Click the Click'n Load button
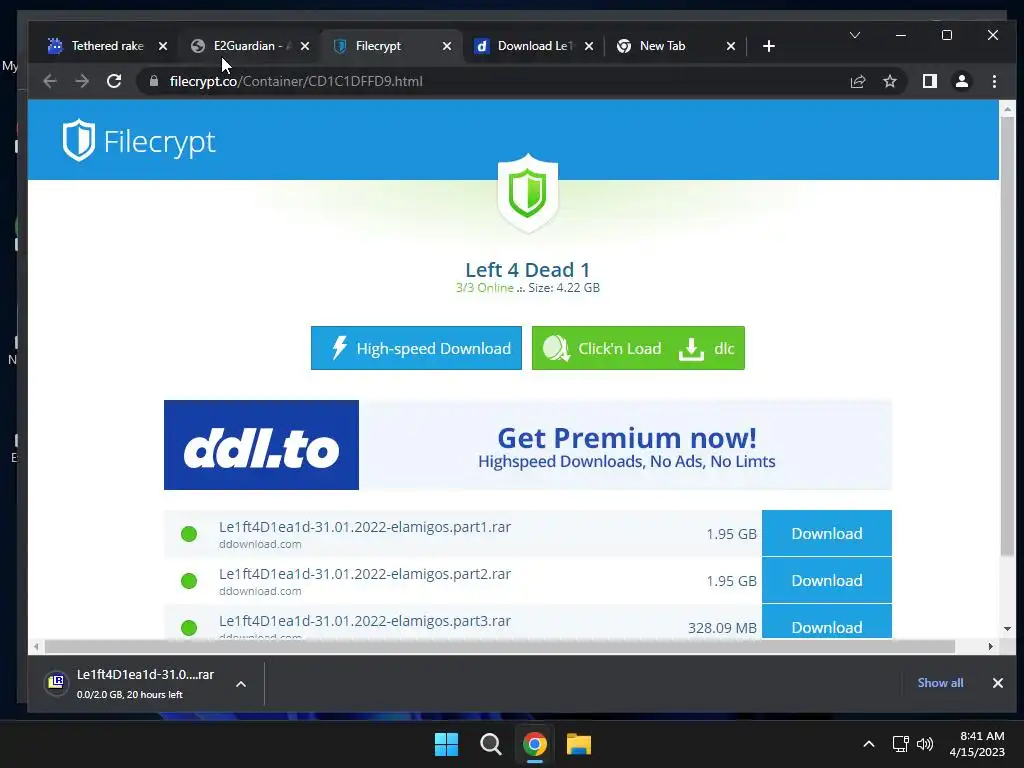This screenshot has width=1024, height=768. pos(602,348)
